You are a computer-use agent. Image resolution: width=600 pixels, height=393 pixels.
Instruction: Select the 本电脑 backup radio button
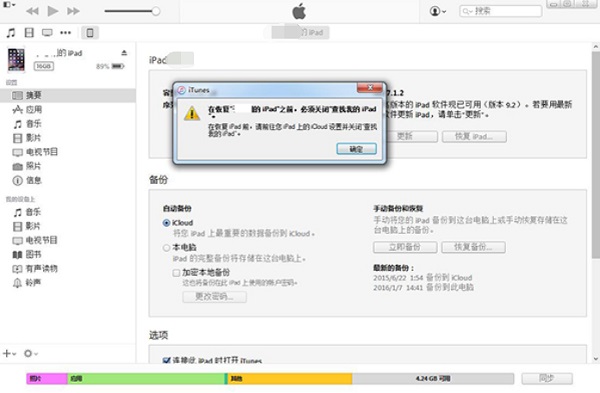pyautogui.click(x=166, y=248)
